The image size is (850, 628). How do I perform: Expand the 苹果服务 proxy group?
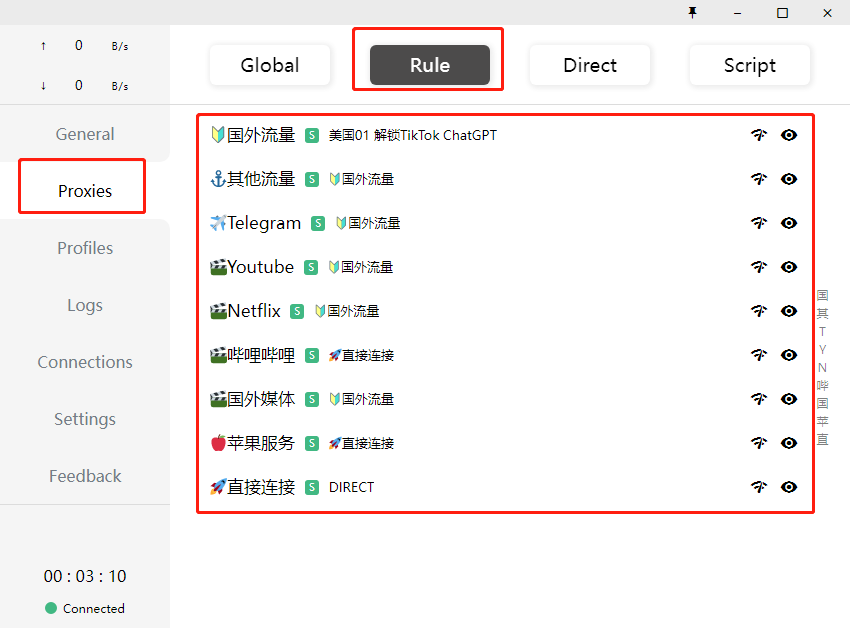[504, 443]
